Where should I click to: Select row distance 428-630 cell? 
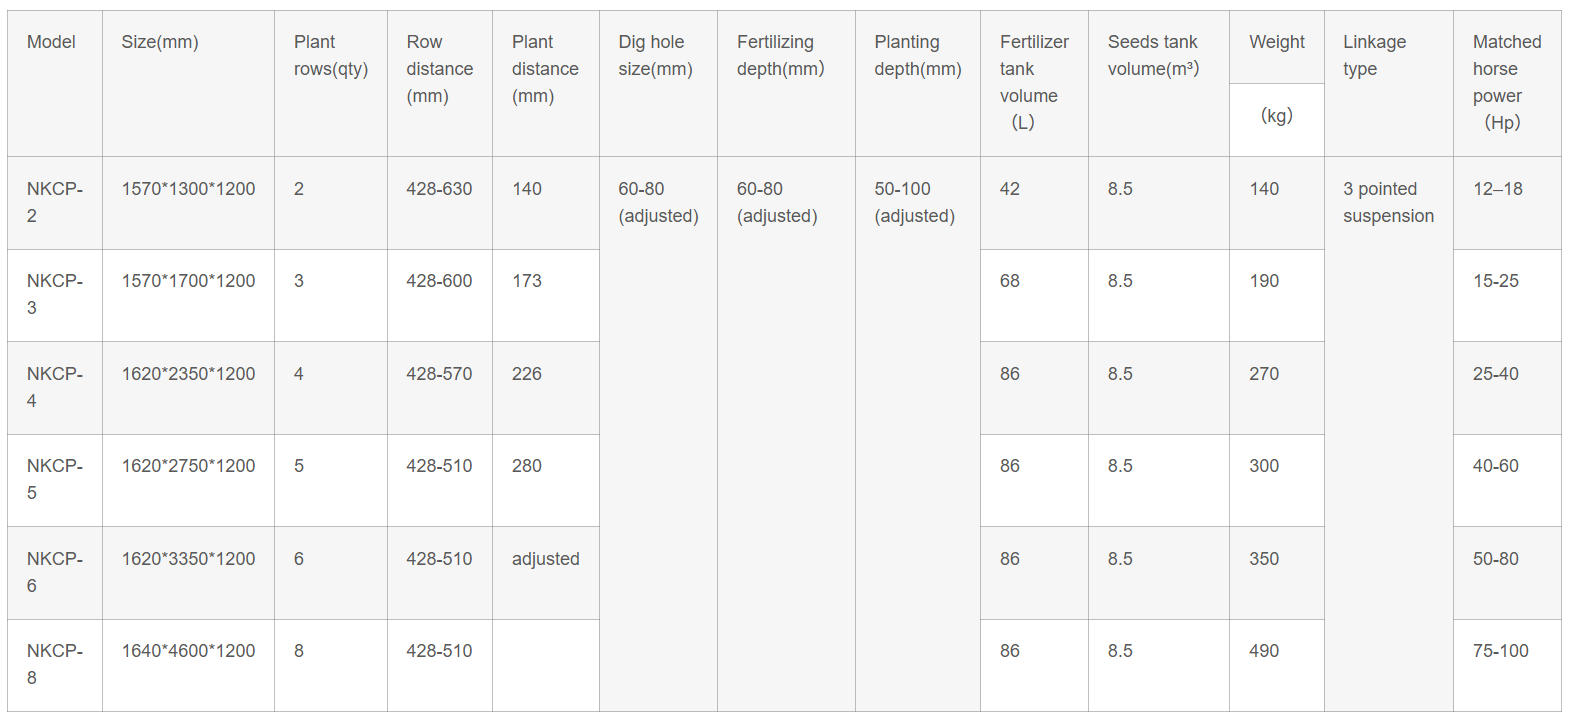440,203
